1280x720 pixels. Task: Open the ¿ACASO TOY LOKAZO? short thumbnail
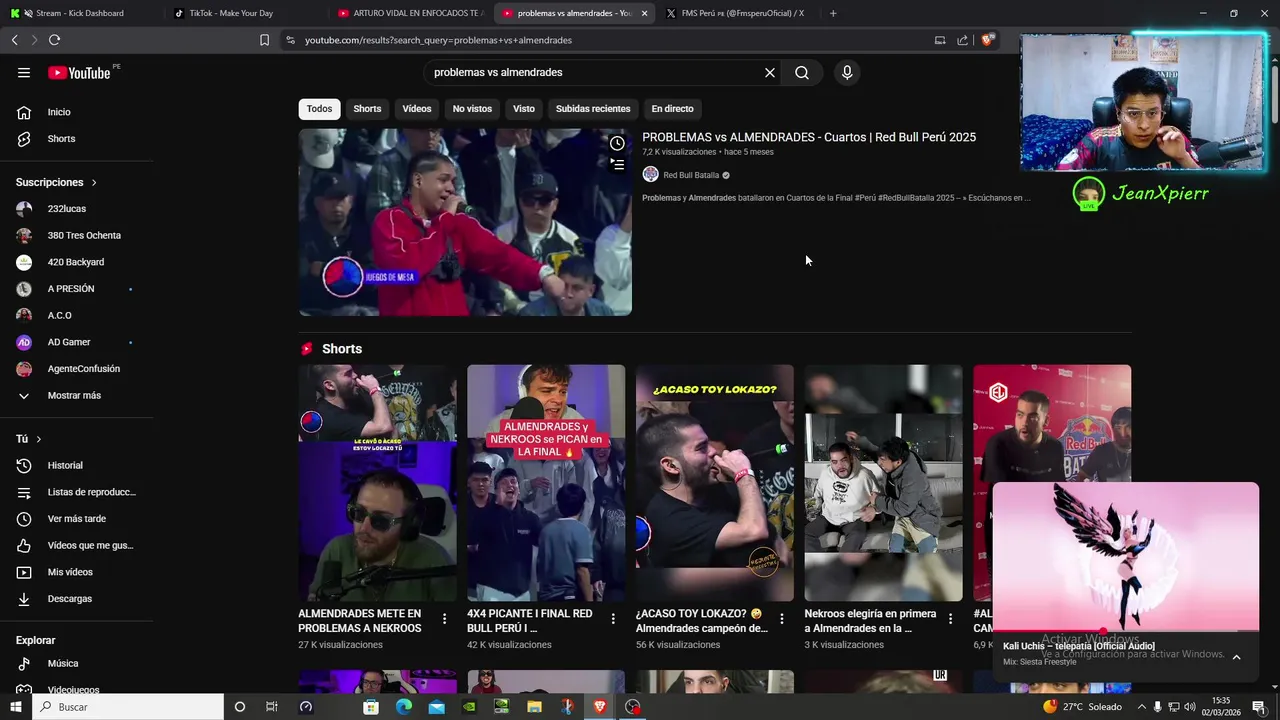[x=714, y=483]
